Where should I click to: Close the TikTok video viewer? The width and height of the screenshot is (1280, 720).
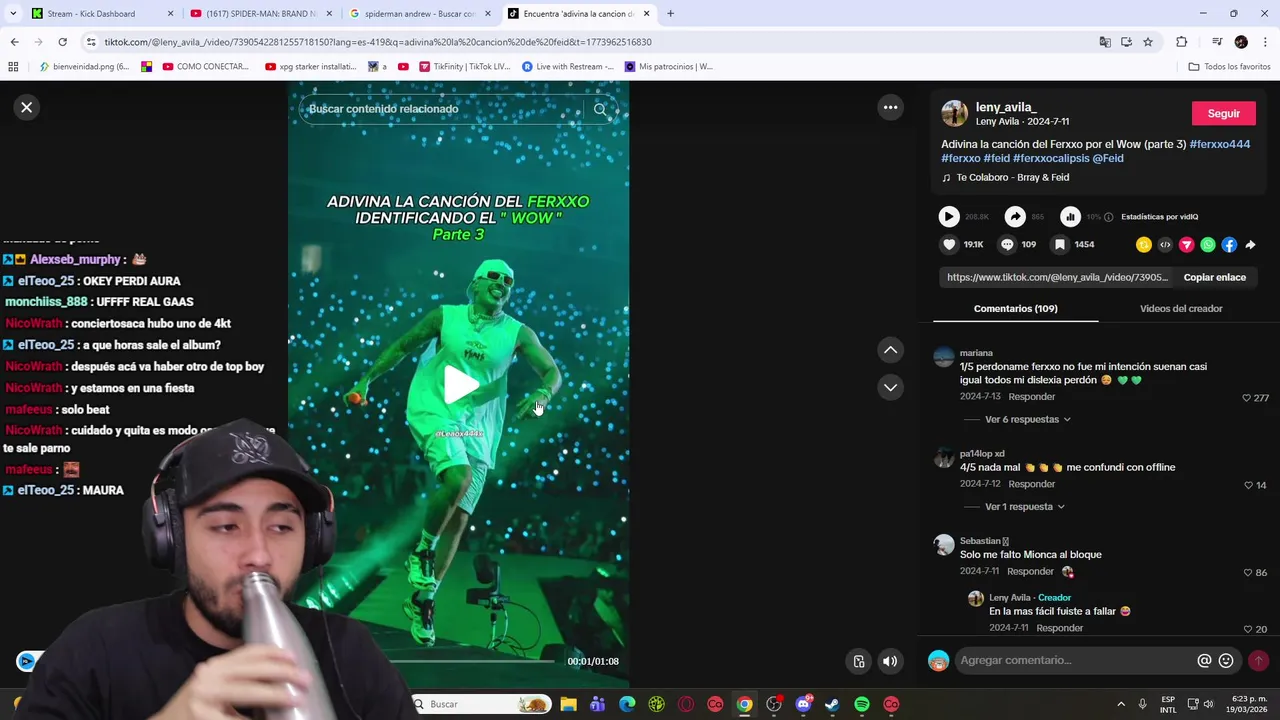click(27, 107)
